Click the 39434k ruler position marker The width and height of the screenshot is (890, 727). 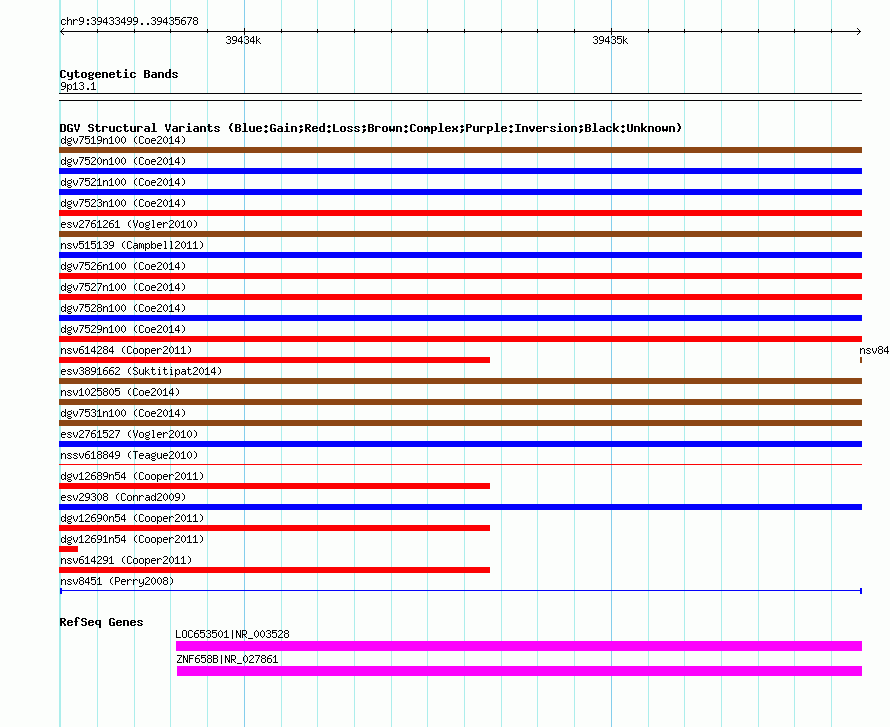coord(243,40)
